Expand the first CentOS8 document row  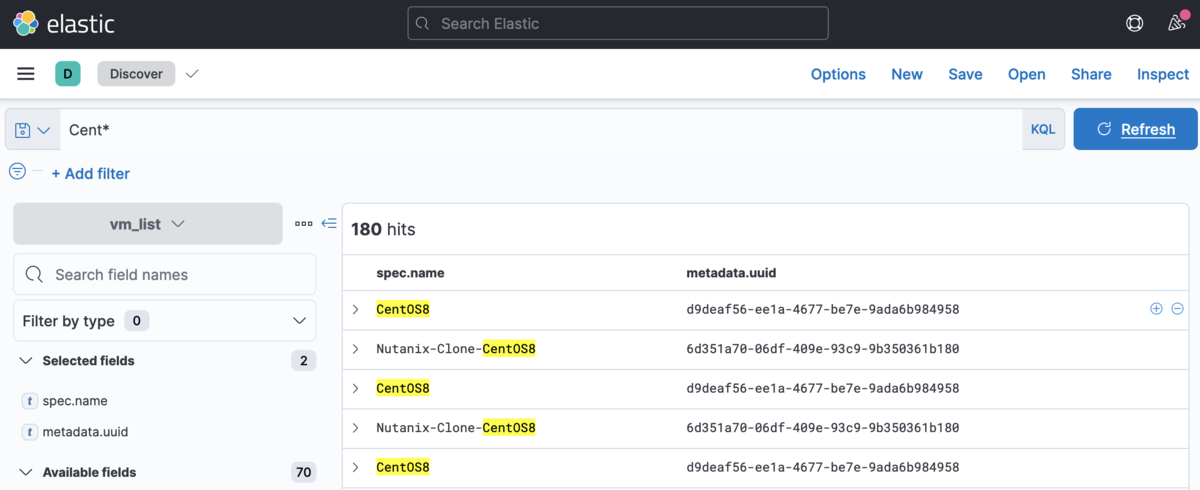pyautogui.click(x=355, y=310)
